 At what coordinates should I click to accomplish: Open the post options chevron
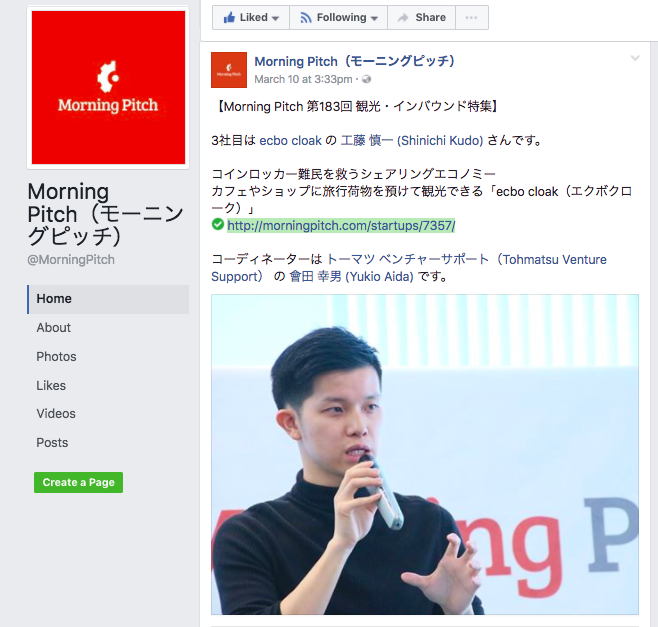click(635, 58)
